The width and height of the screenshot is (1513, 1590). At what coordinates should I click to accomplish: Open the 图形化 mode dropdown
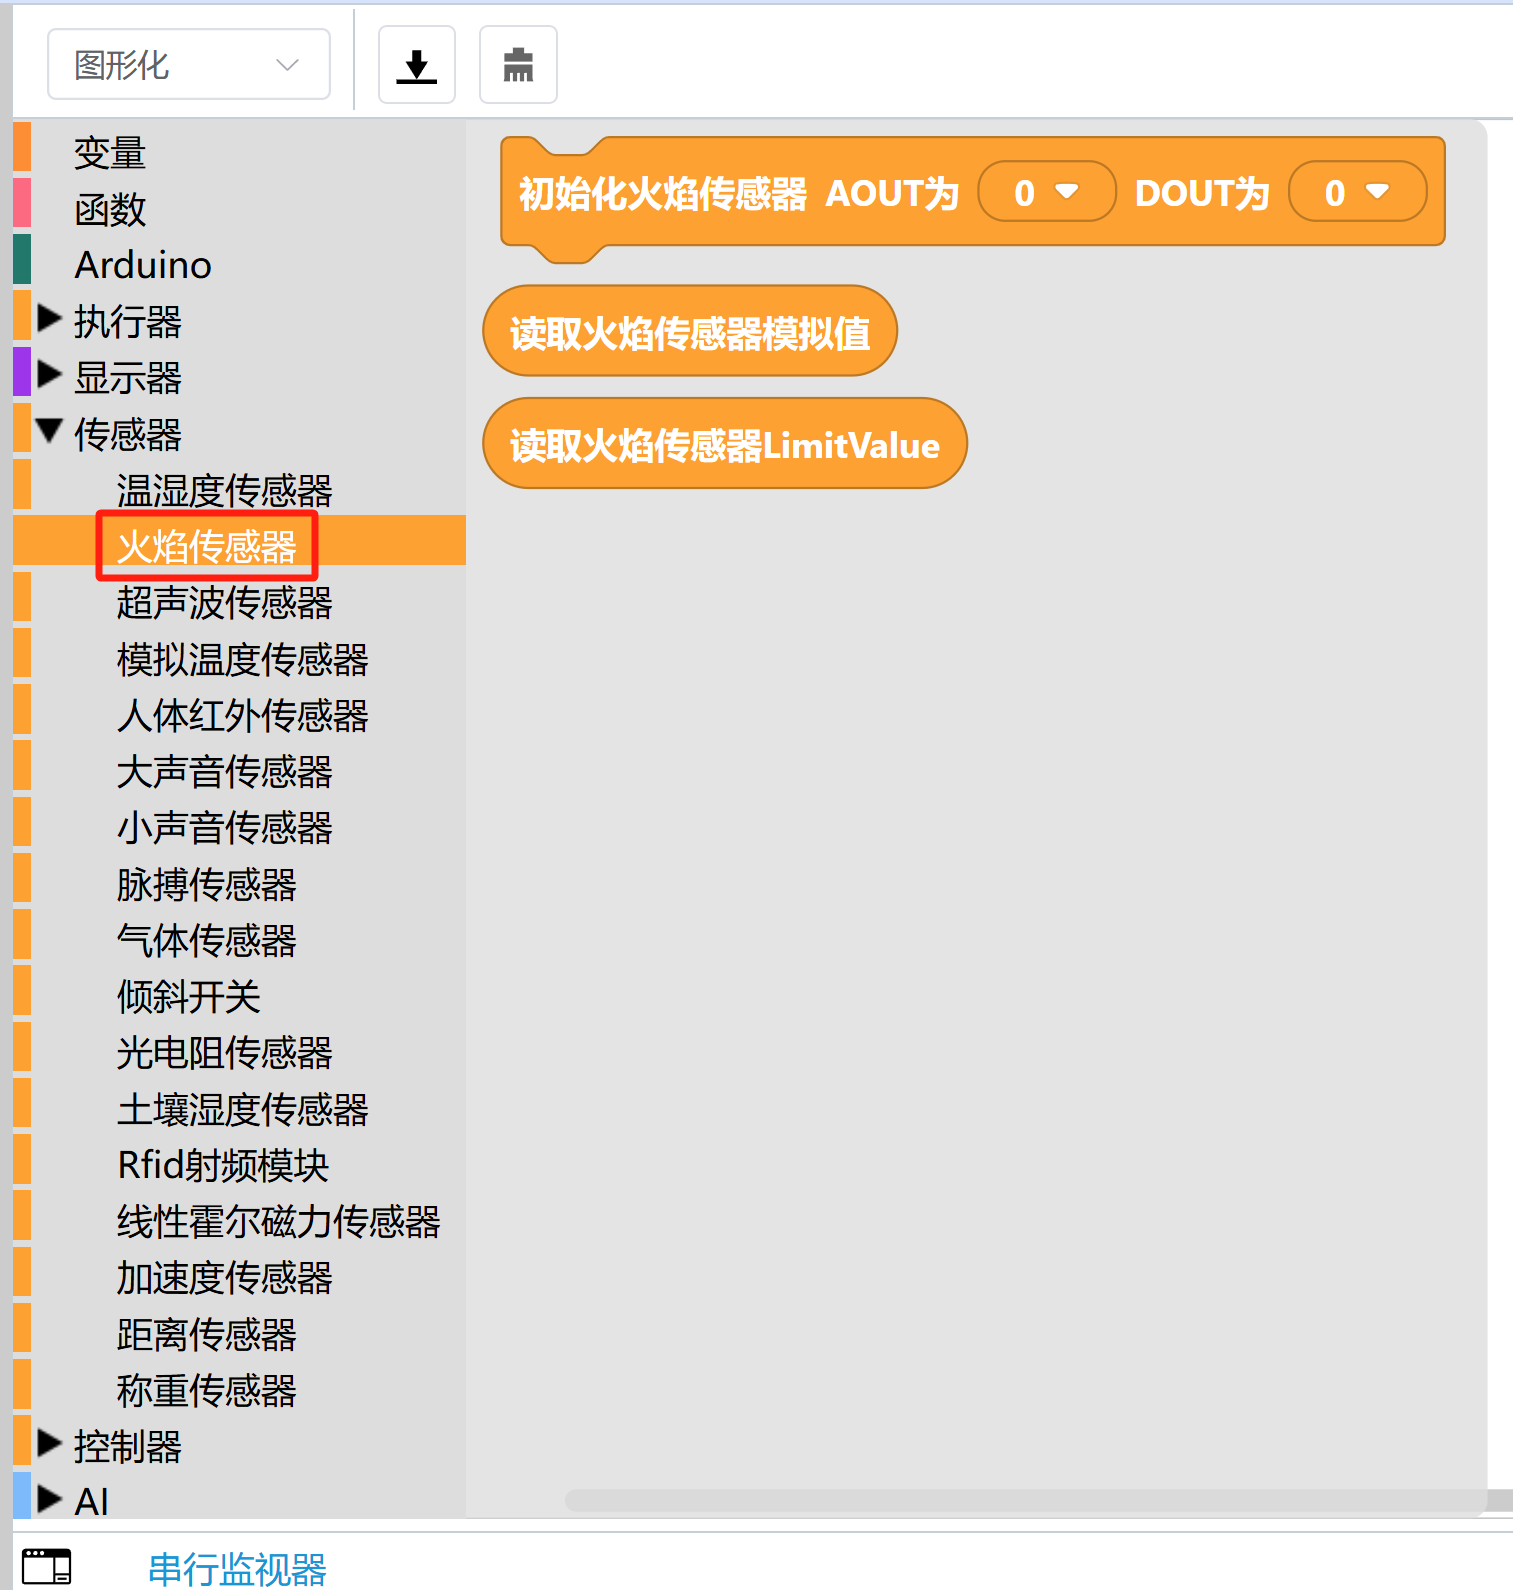(x=189, y=65)
